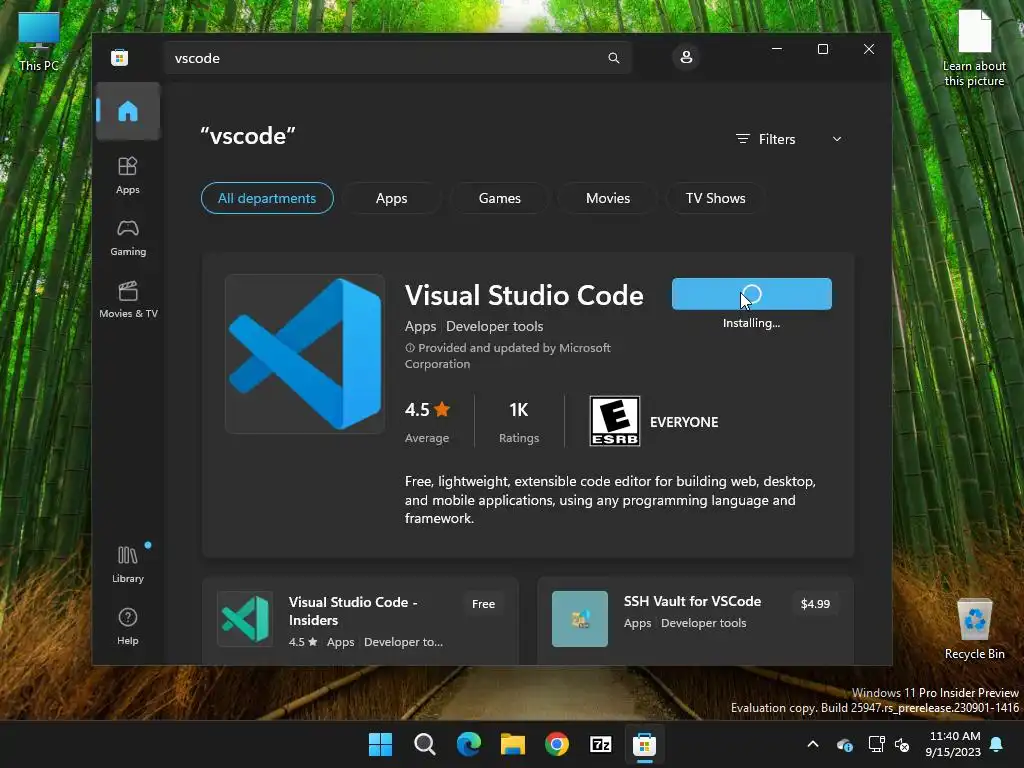1024x768 pixels.
Task: Click the Microsoft Store logo icon
Action: (120, 57)
